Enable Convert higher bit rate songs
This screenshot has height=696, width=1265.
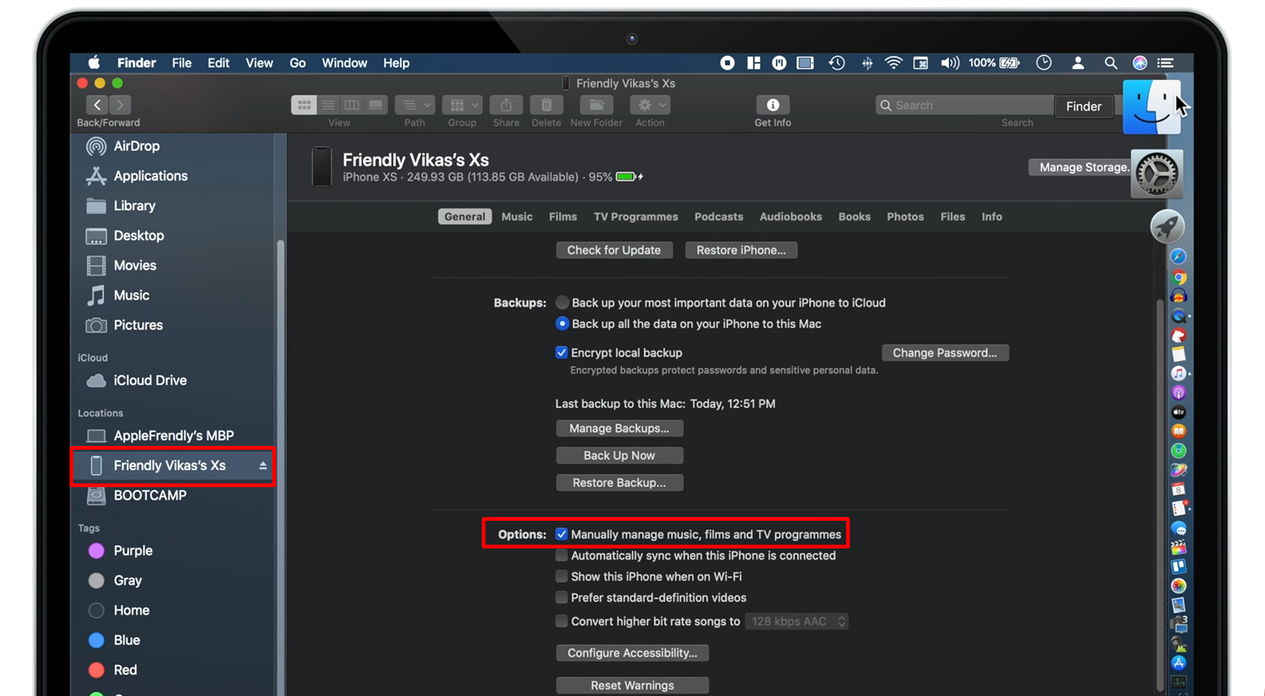(562, 621)
